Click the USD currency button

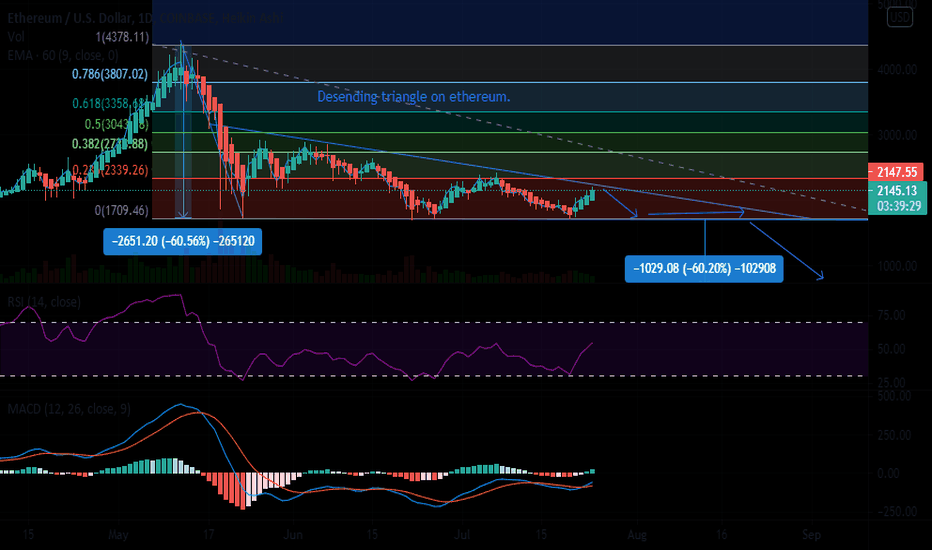click(899, 17)
